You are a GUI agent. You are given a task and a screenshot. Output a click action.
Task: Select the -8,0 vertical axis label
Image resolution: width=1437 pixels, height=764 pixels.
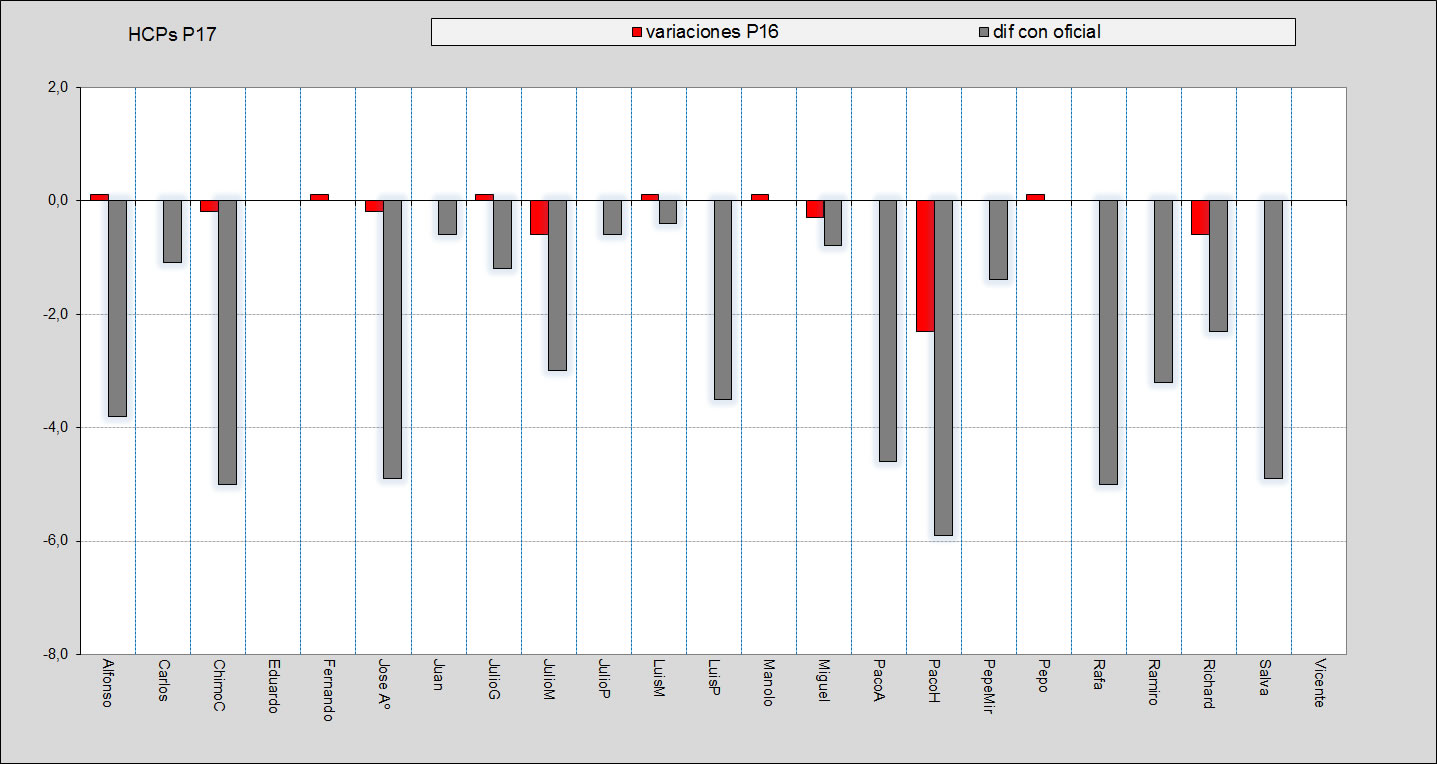point(55,654)
